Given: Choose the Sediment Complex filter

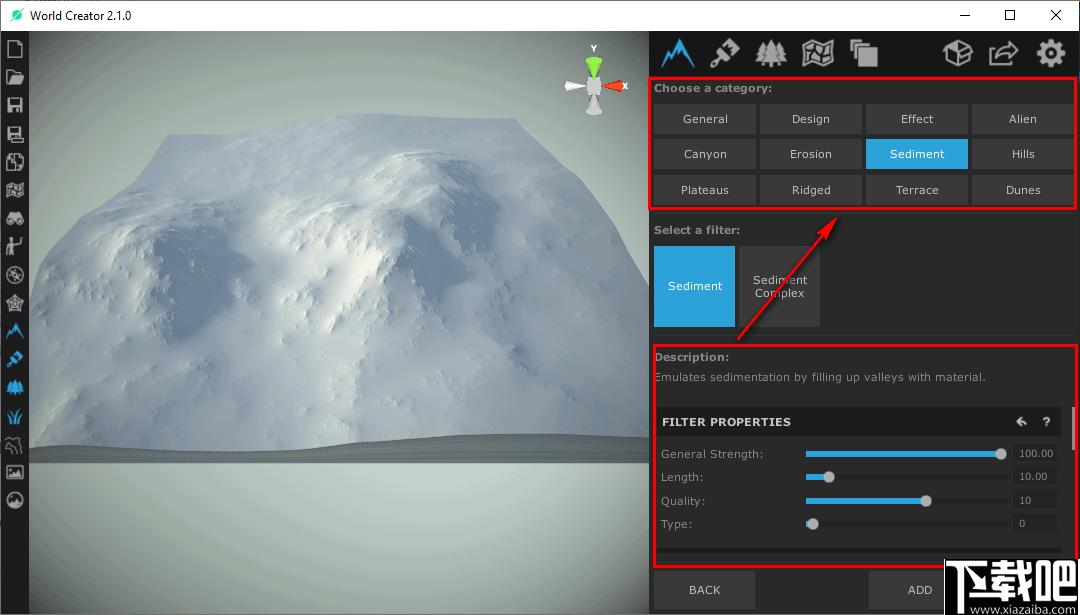Looking at the screenshot, I should [780, 286].
